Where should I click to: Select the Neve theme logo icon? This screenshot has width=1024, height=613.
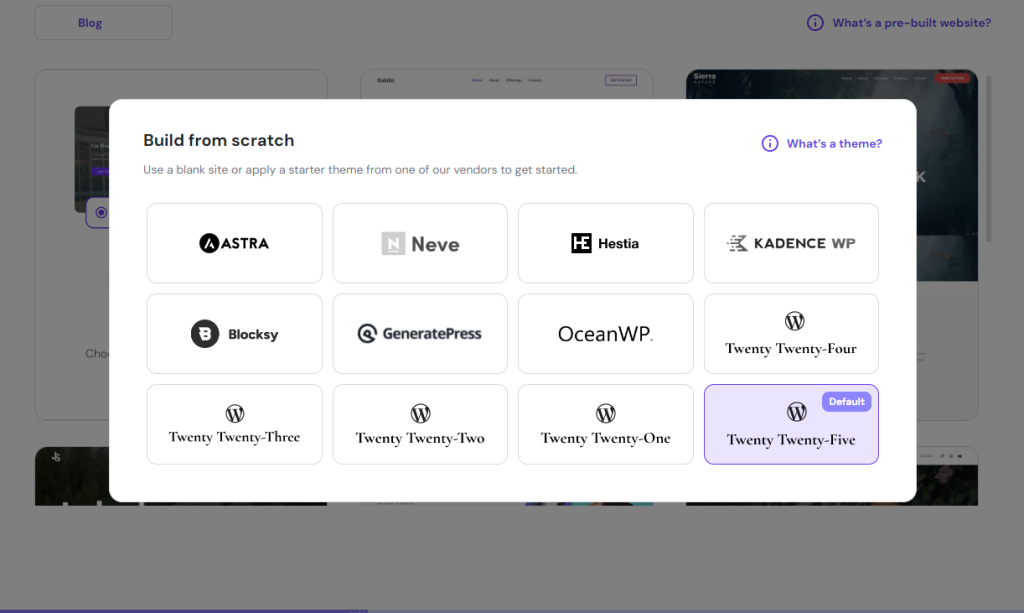tap(393, 244)
